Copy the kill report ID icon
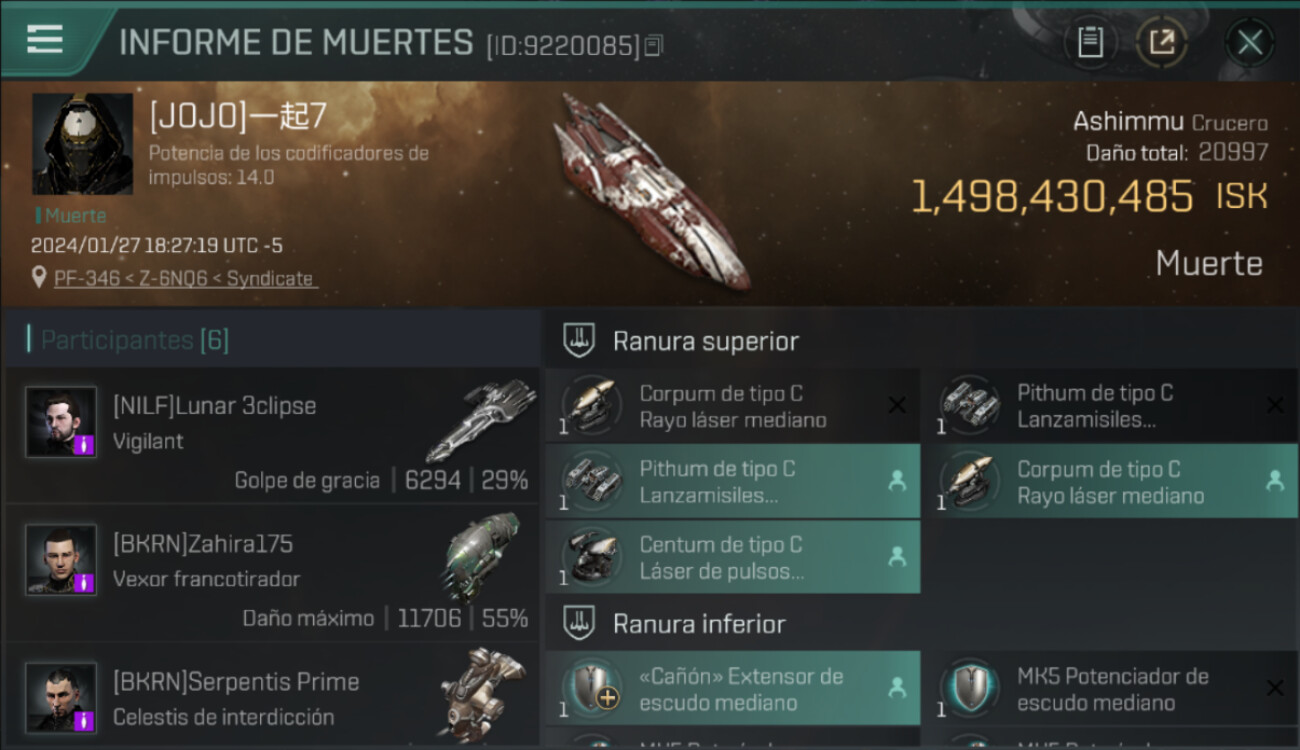 tap(653, 46)
